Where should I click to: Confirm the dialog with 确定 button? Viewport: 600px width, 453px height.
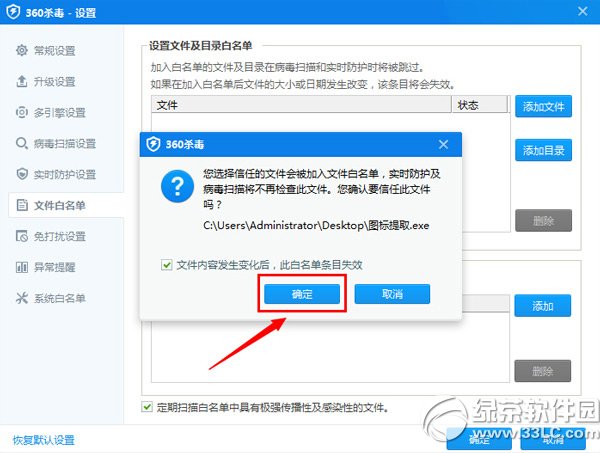[302, 294]
